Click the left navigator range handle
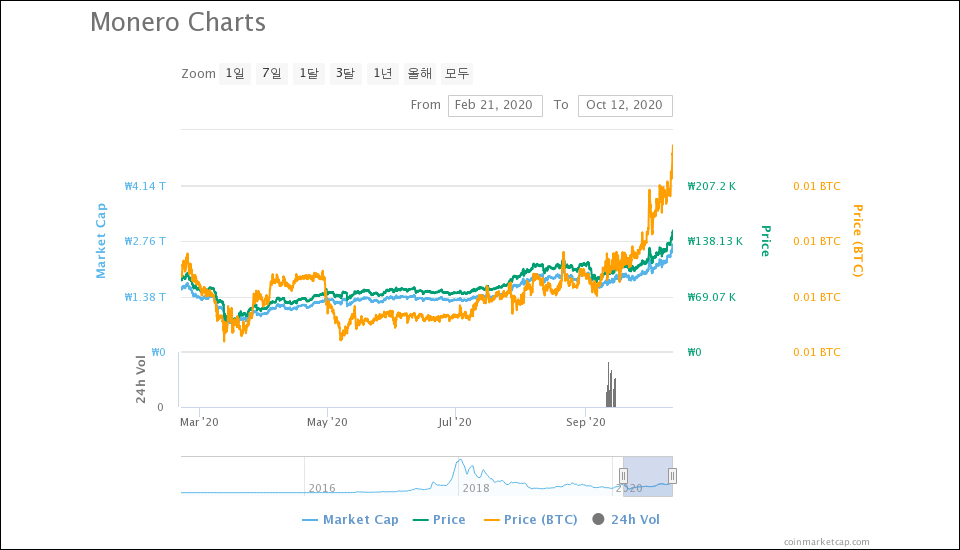Image resolution: width=960 pixels, height=550 pixels. point(623,476)
